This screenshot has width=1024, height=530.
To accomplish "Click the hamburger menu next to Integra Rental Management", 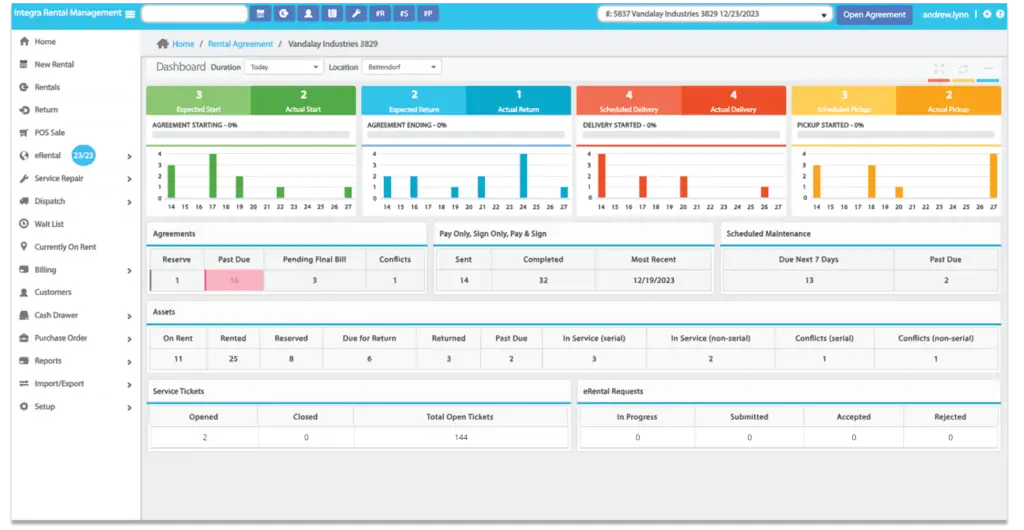I will tap(130, 14).
